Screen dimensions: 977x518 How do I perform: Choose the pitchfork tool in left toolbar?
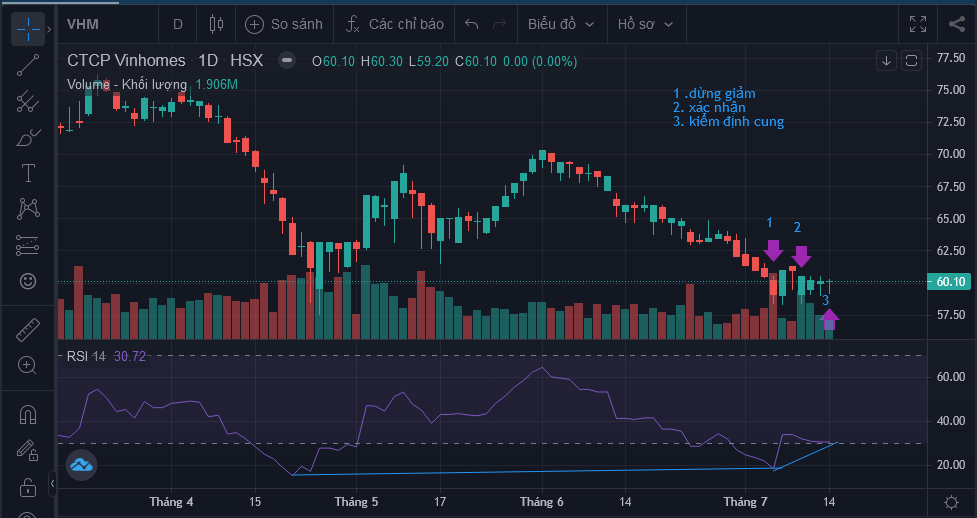pyautogui.click(x=28, y=101)
